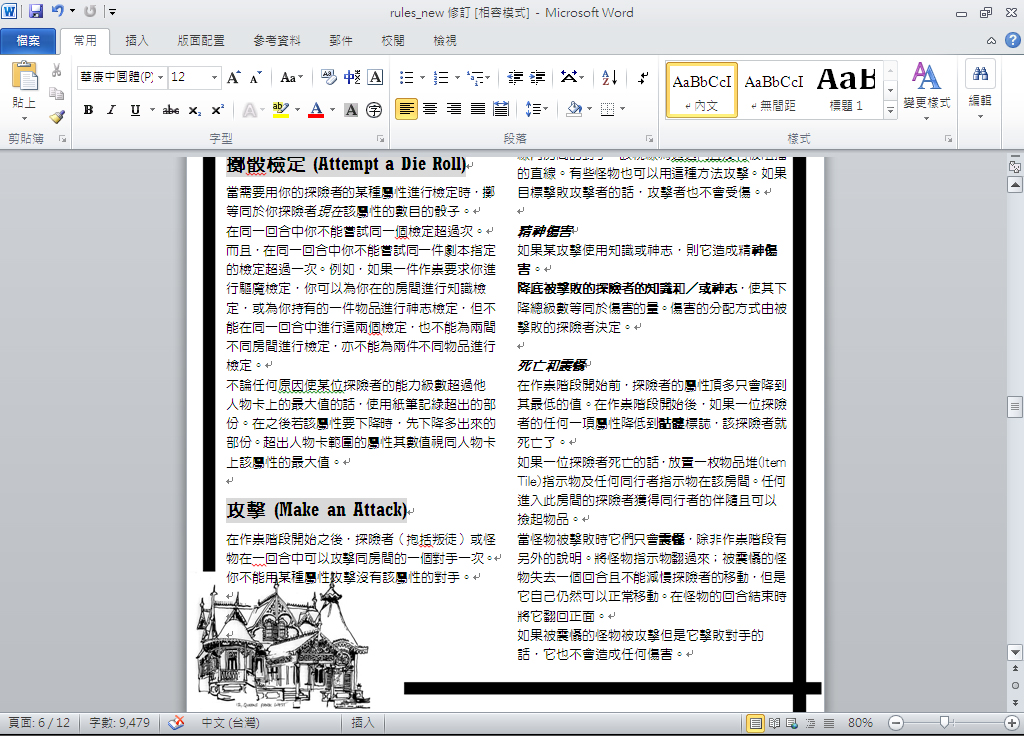The width and height of the screenshot is (1024, 736).
Task: Expand multilevel list dropdown
Action: [488, 78]
